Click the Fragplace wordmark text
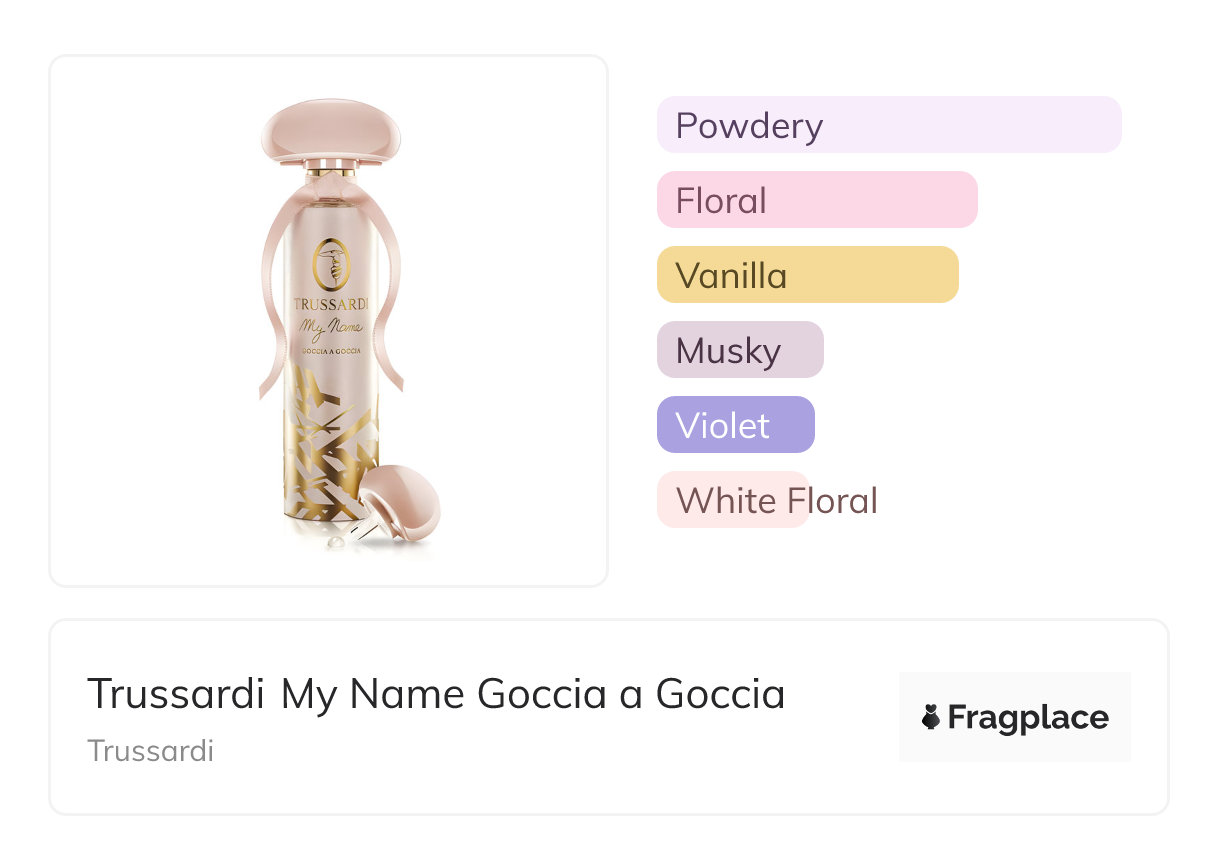The image size is (1218, 864). tap(1028, 717)
